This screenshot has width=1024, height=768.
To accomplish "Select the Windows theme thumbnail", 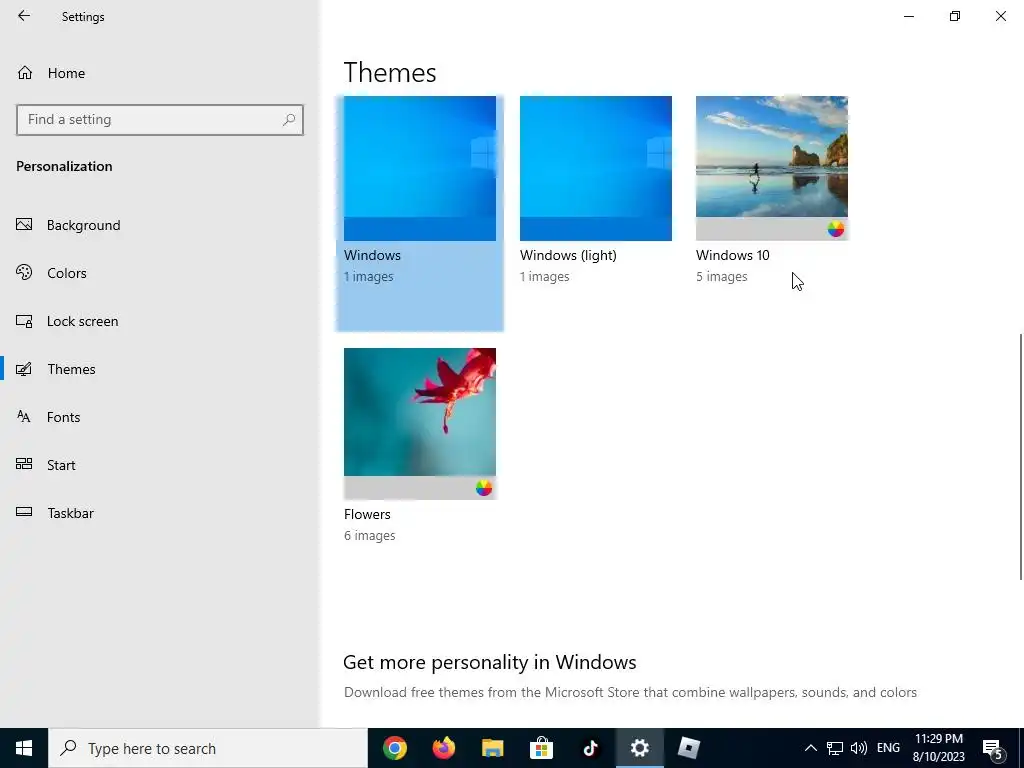I will [419, 168].
